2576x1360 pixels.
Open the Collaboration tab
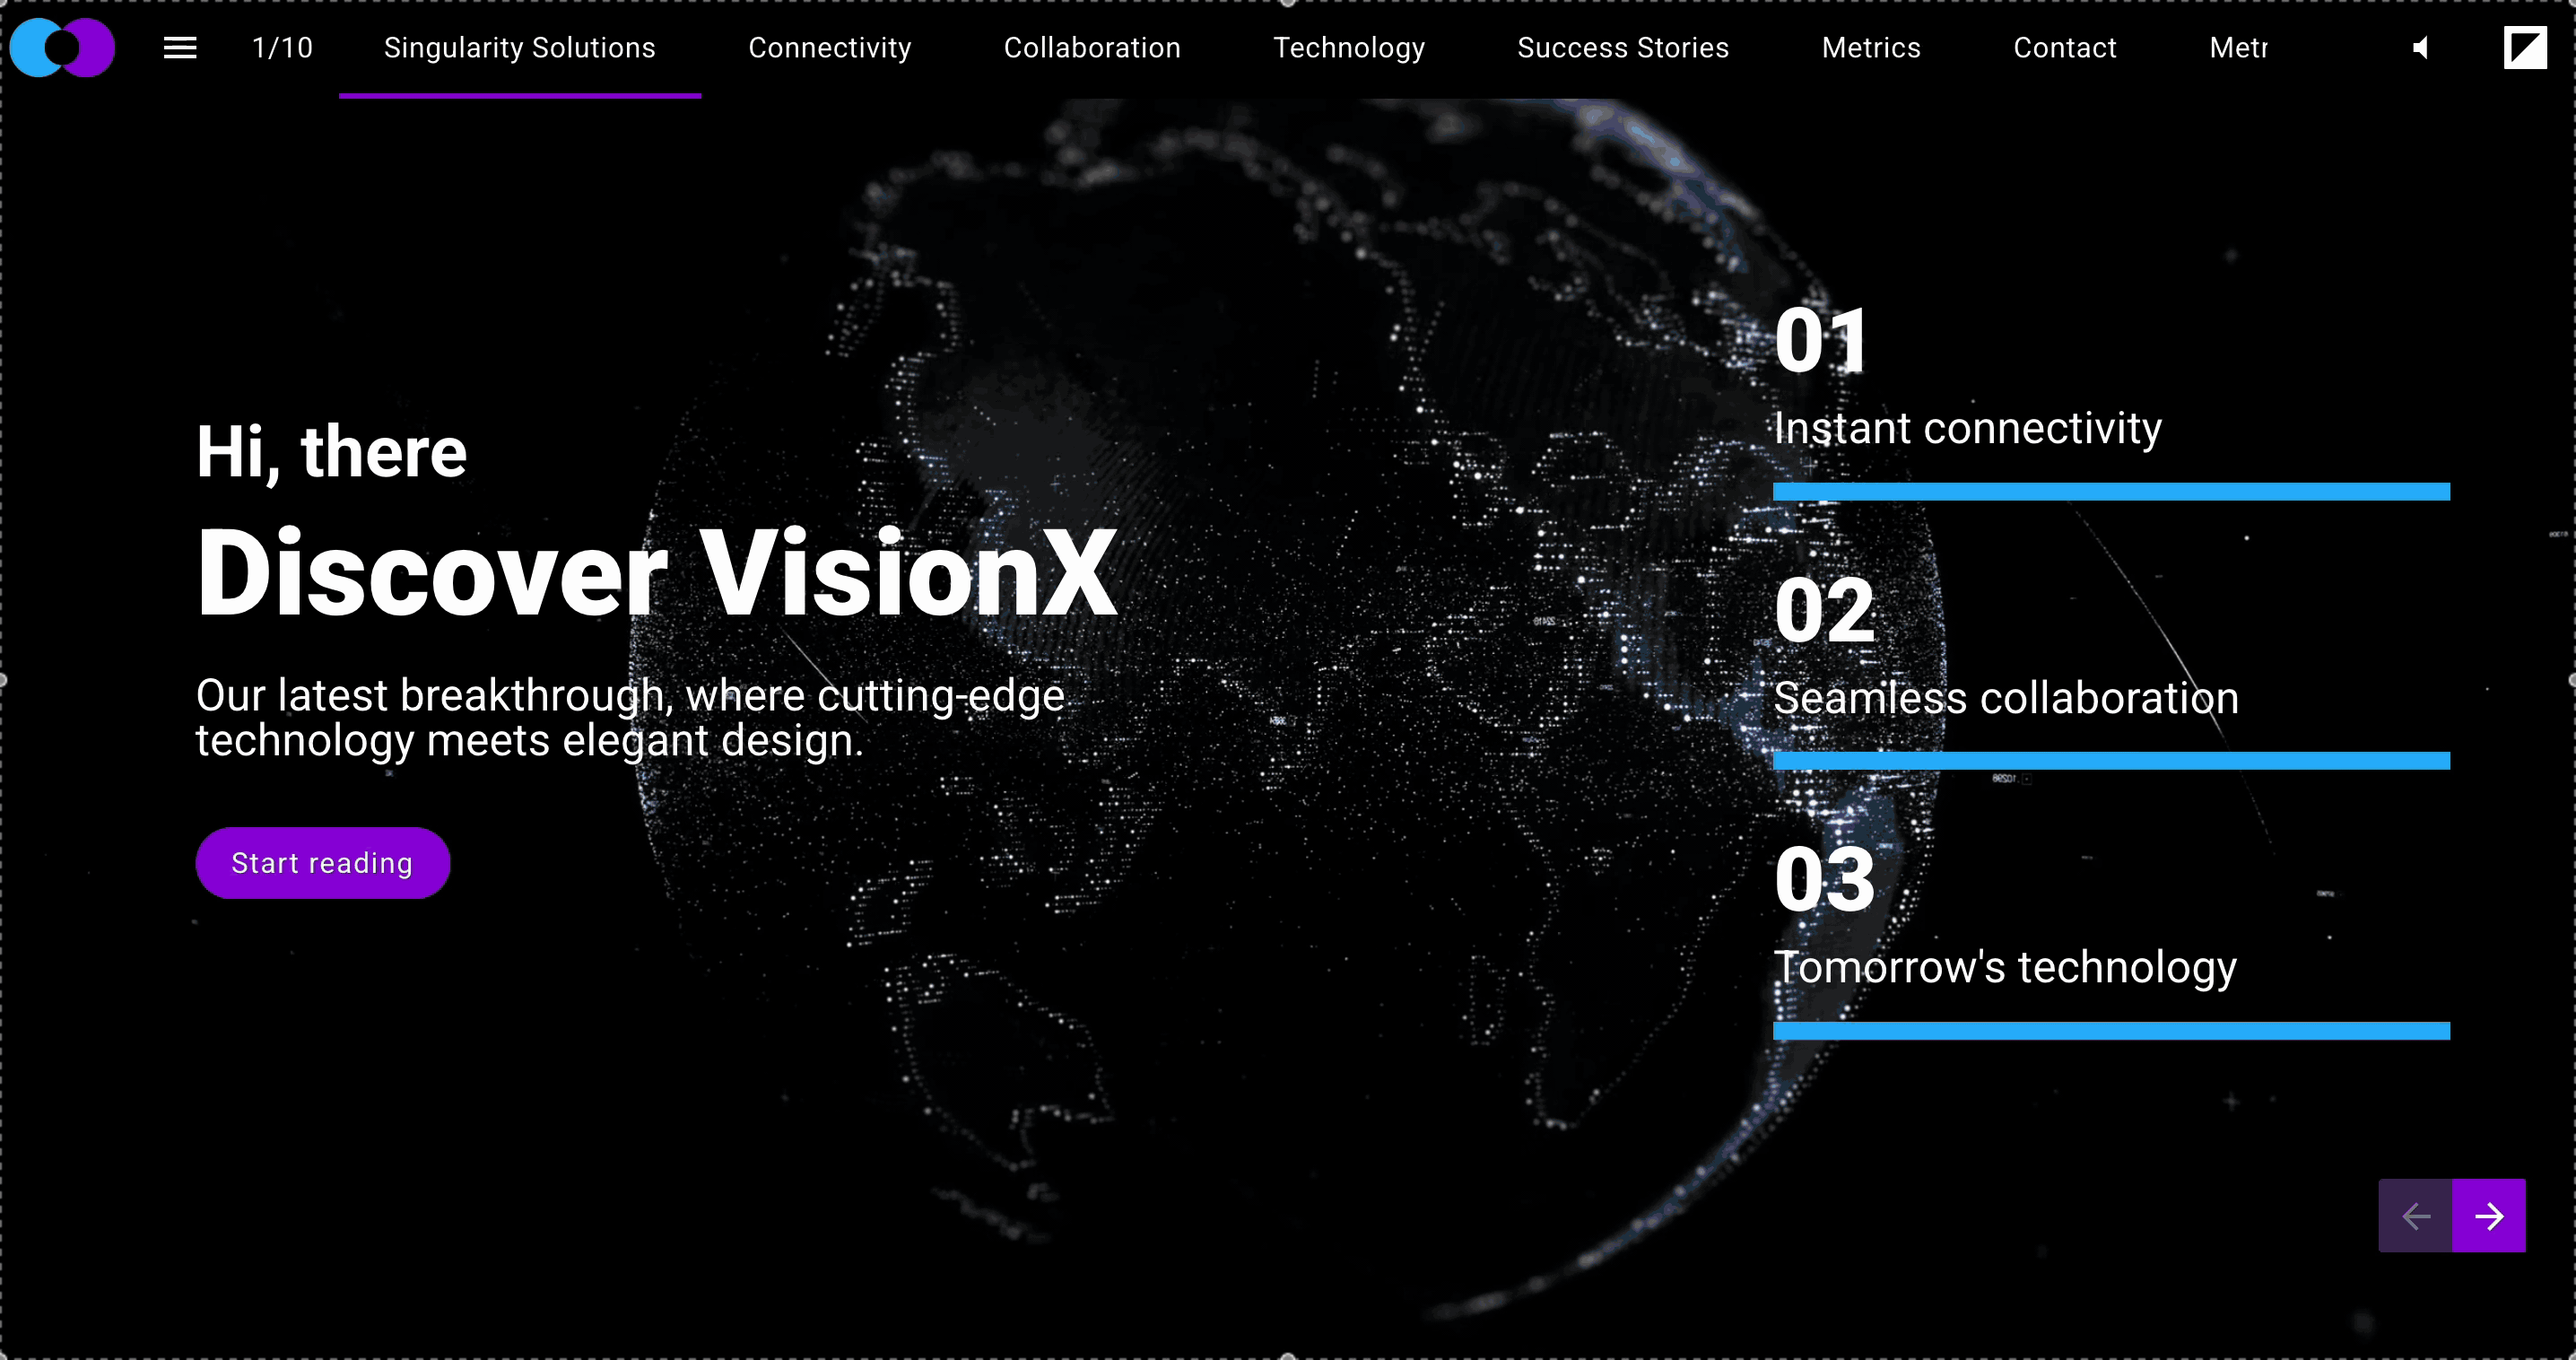pyautogui.click(x=1091, y=47)
